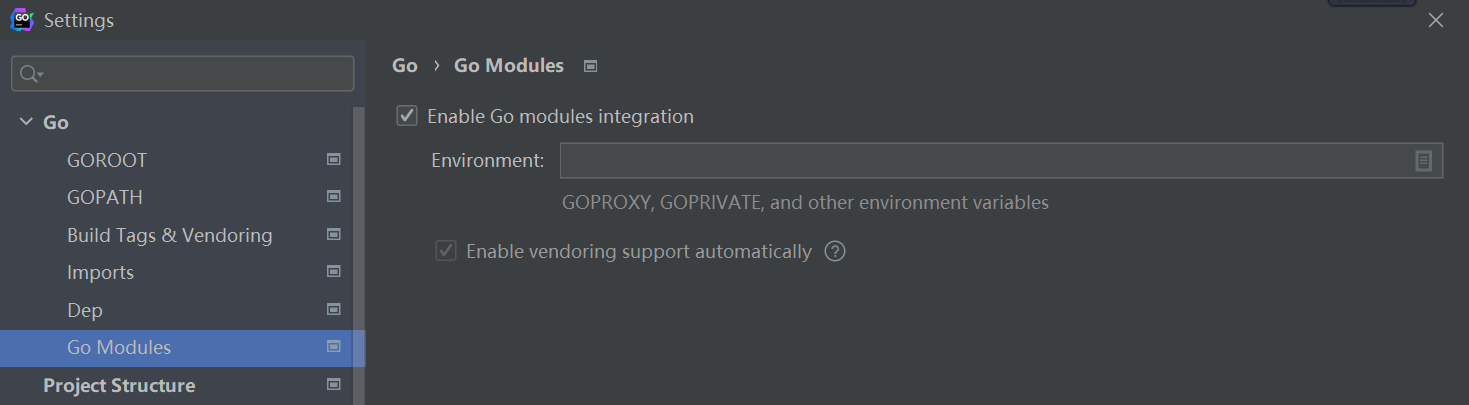Viewport: 1469px width, 405px height.
Task: Select GOROOT in the settings tree
Action: [x=107, y=160]
